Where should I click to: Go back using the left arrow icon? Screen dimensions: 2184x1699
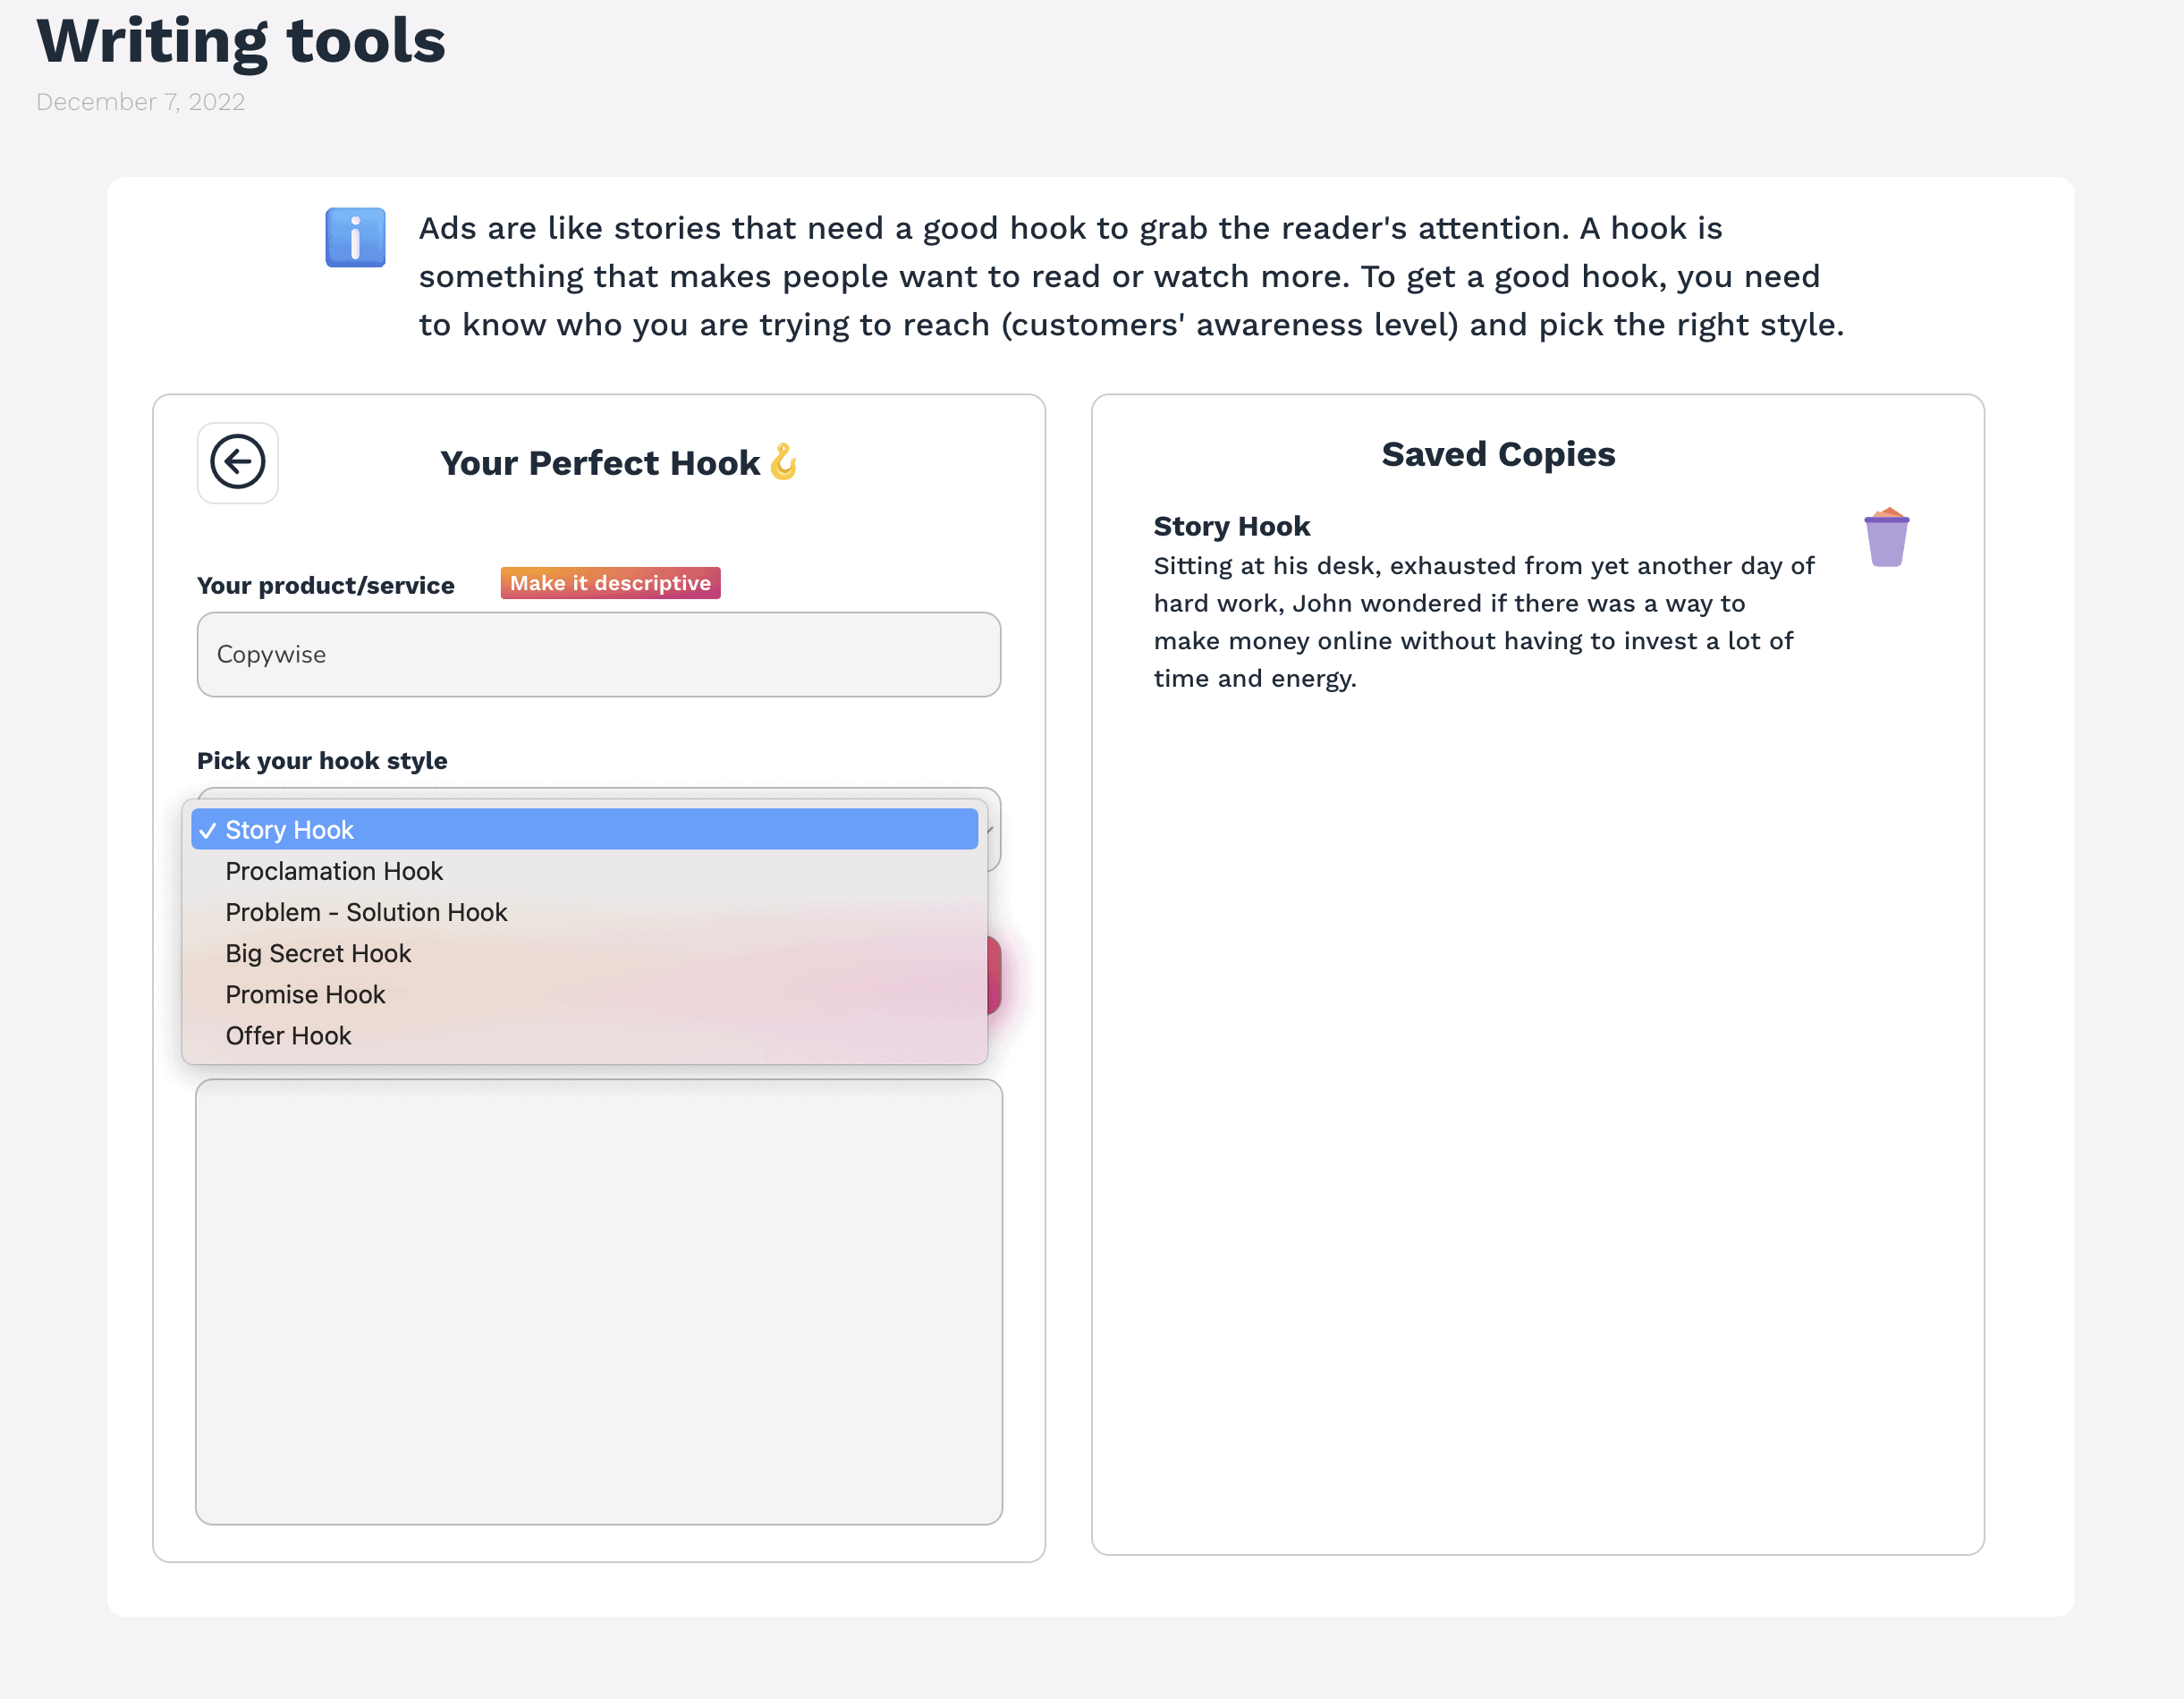[x=238, y=463]
